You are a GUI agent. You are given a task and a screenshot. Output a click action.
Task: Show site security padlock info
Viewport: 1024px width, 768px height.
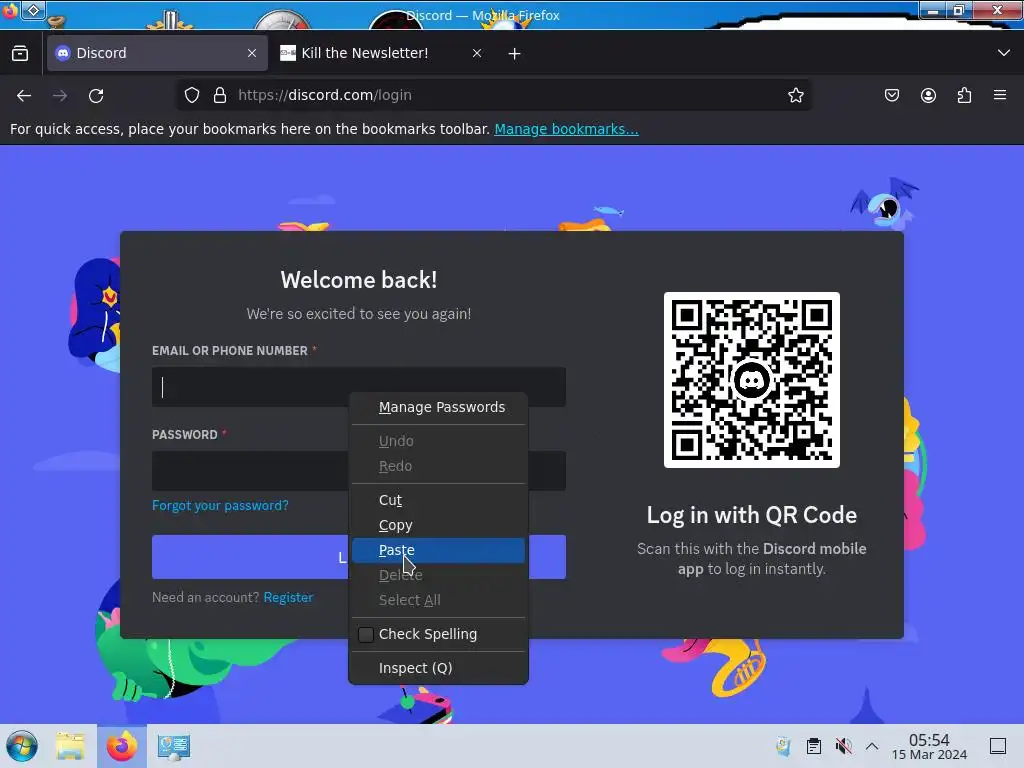[x=220, y=95]
